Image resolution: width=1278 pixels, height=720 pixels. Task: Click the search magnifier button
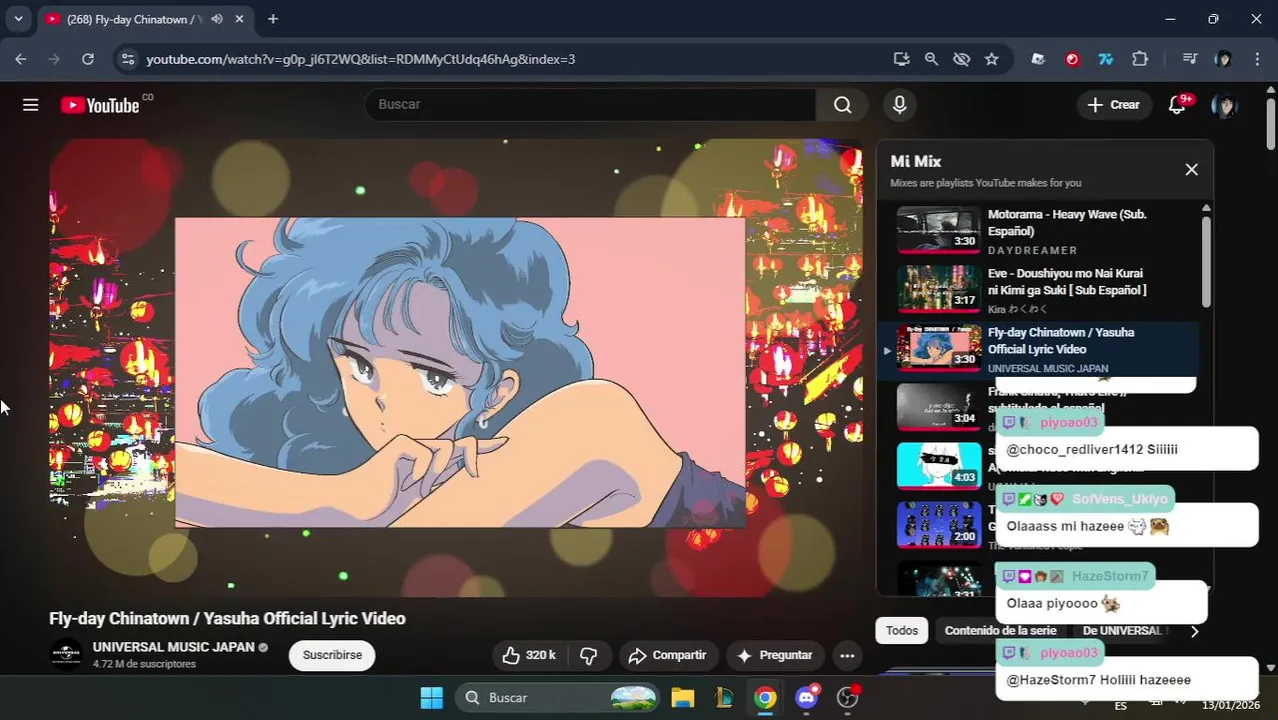click(x=843, y=105)
